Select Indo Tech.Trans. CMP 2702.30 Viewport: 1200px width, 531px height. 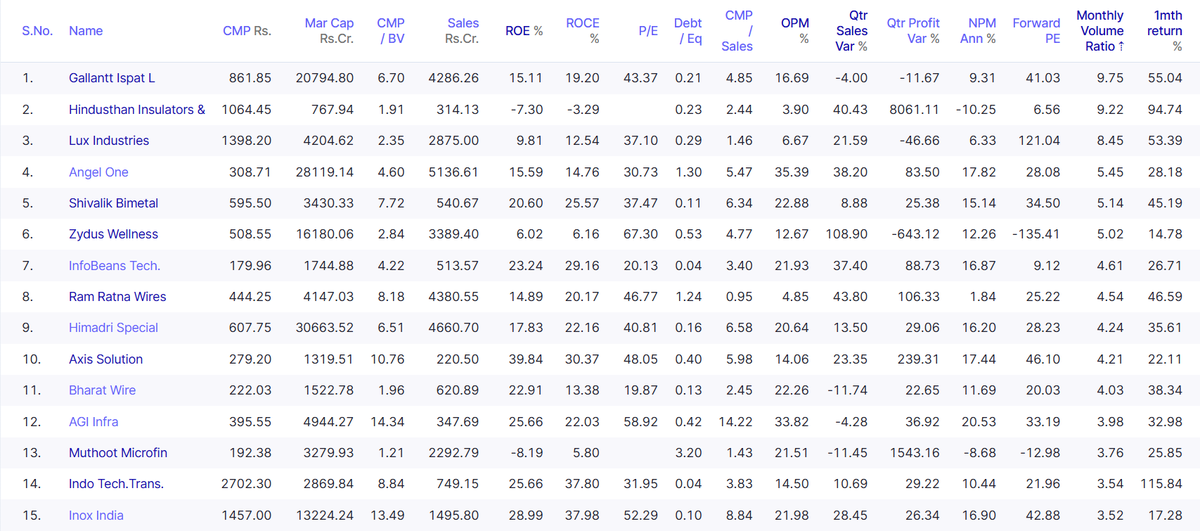click(x=247, y=484)
